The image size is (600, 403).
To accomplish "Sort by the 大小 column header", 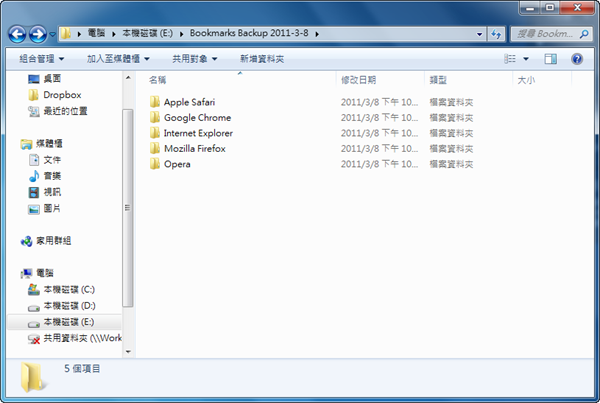I will [x=526, y=80].
